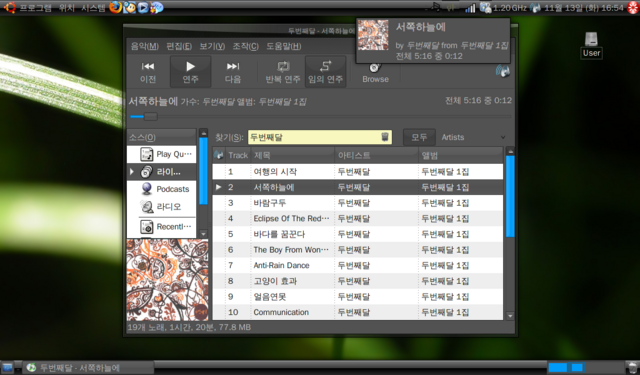640x375 pixels.
Task: Click the show desktop icon in bottom panel
Action: (x=7, y=367)
